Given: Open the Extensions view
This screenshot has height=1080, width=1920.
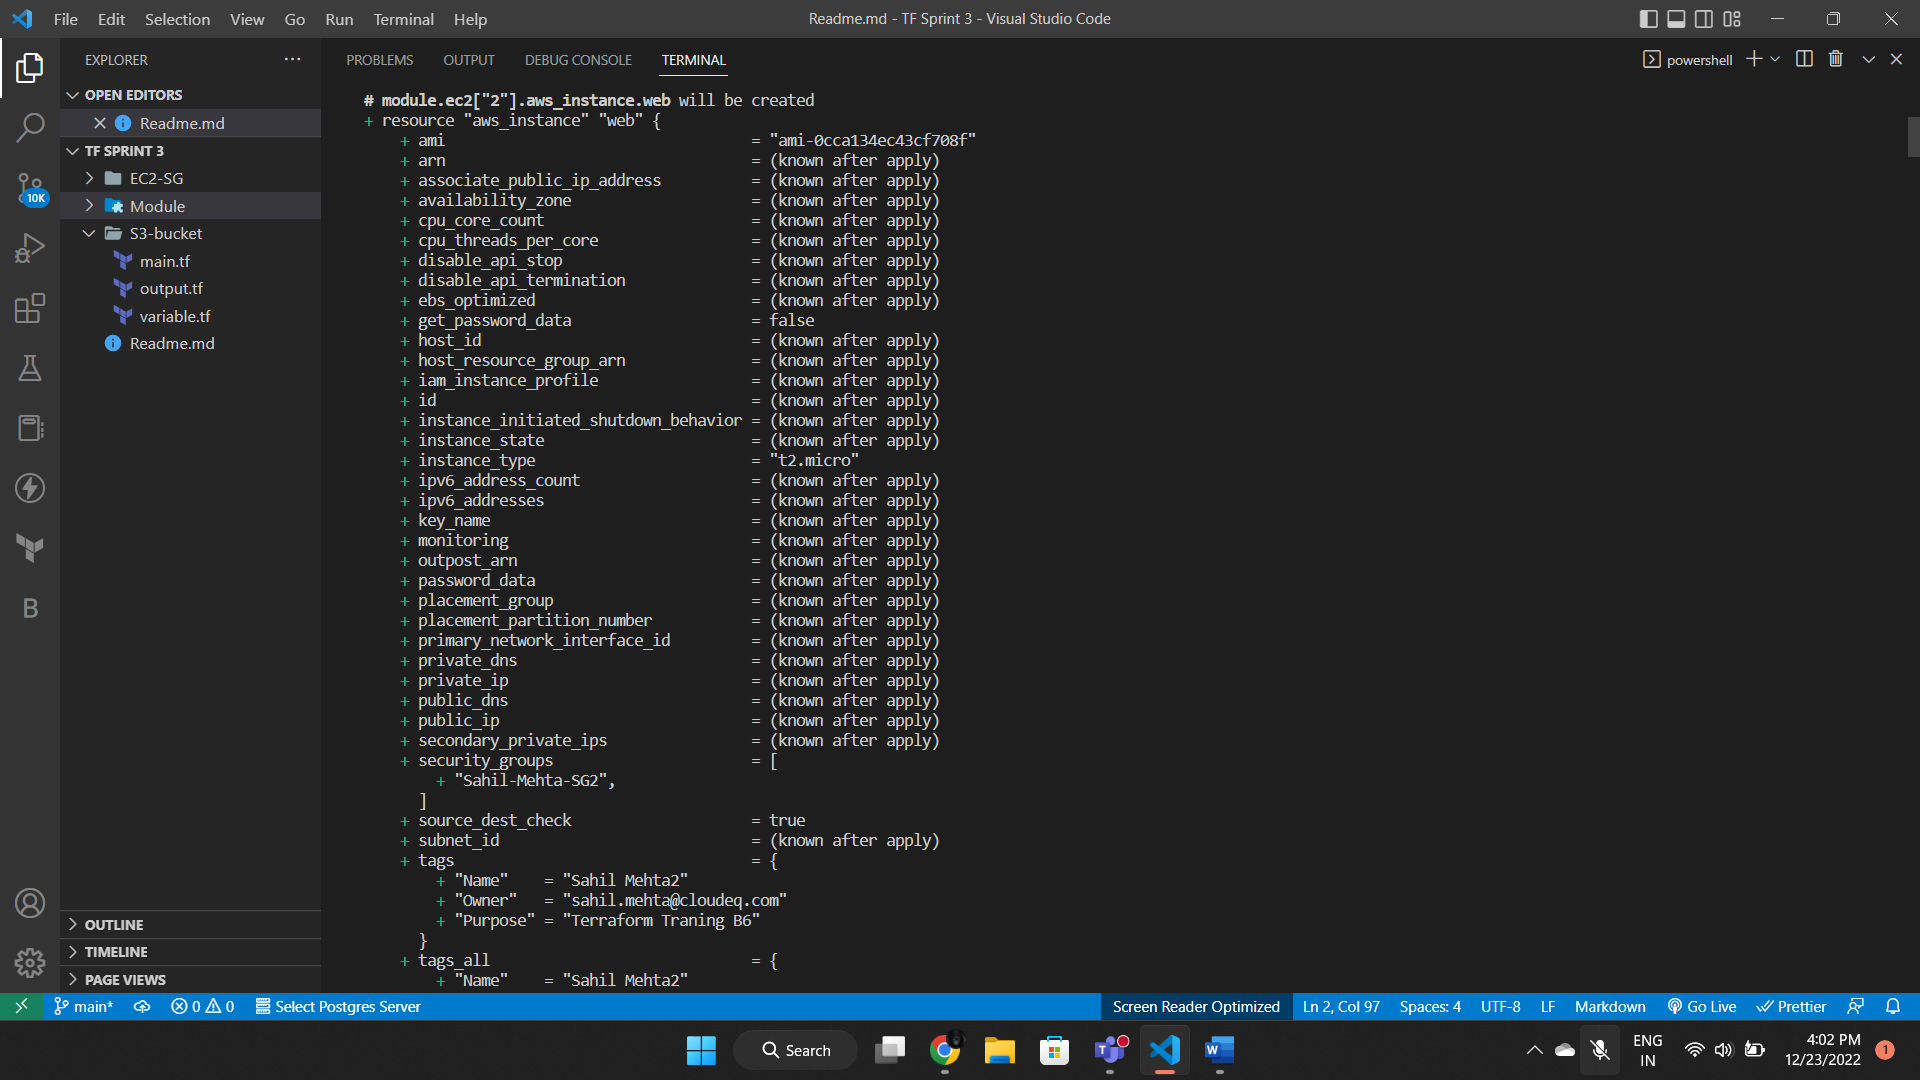Looking at the screenshot, I should coord(29,308).
